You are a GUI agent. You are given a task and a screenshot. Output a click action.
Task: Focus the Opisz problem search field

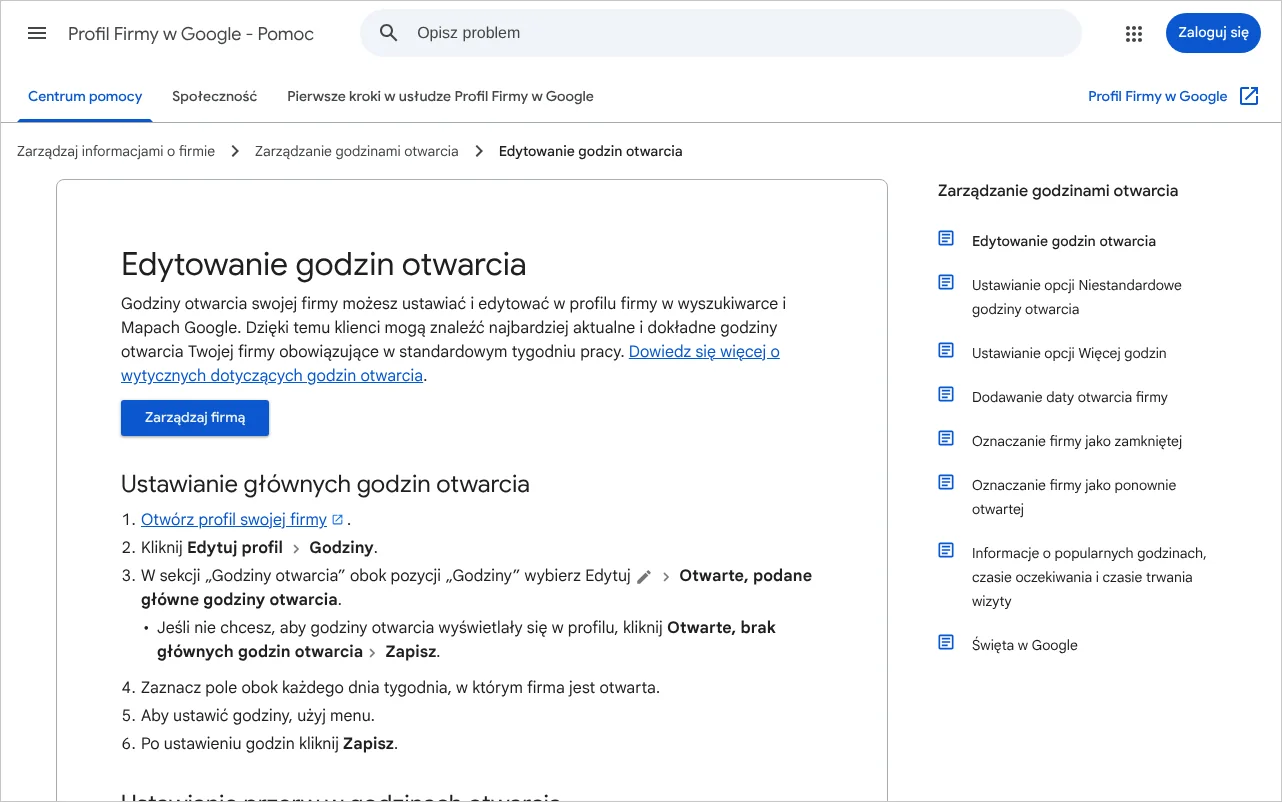[x=721, y=33]
